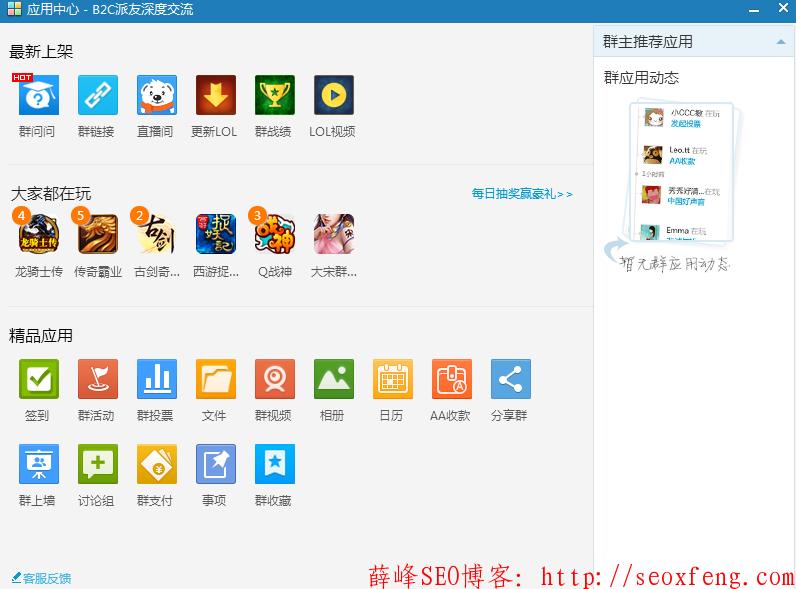The image size is (796, 589).
Task: Open the 群战绩 trophy app
Action: 275,95
